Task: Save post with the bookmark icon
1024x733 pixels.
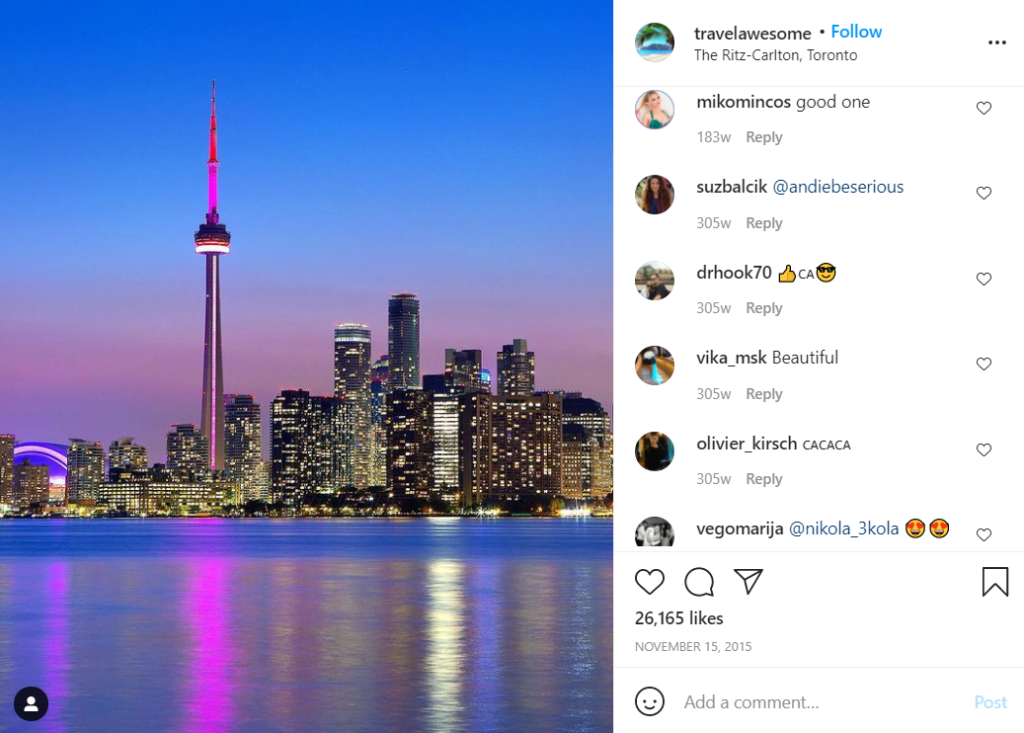Action: [995, 581]
